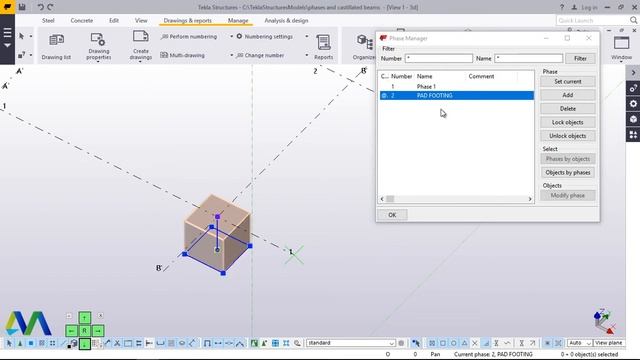The height and width of the screenshot is (360, 640).
Task: Click the Number filter input field
Action: click(439, 58)
